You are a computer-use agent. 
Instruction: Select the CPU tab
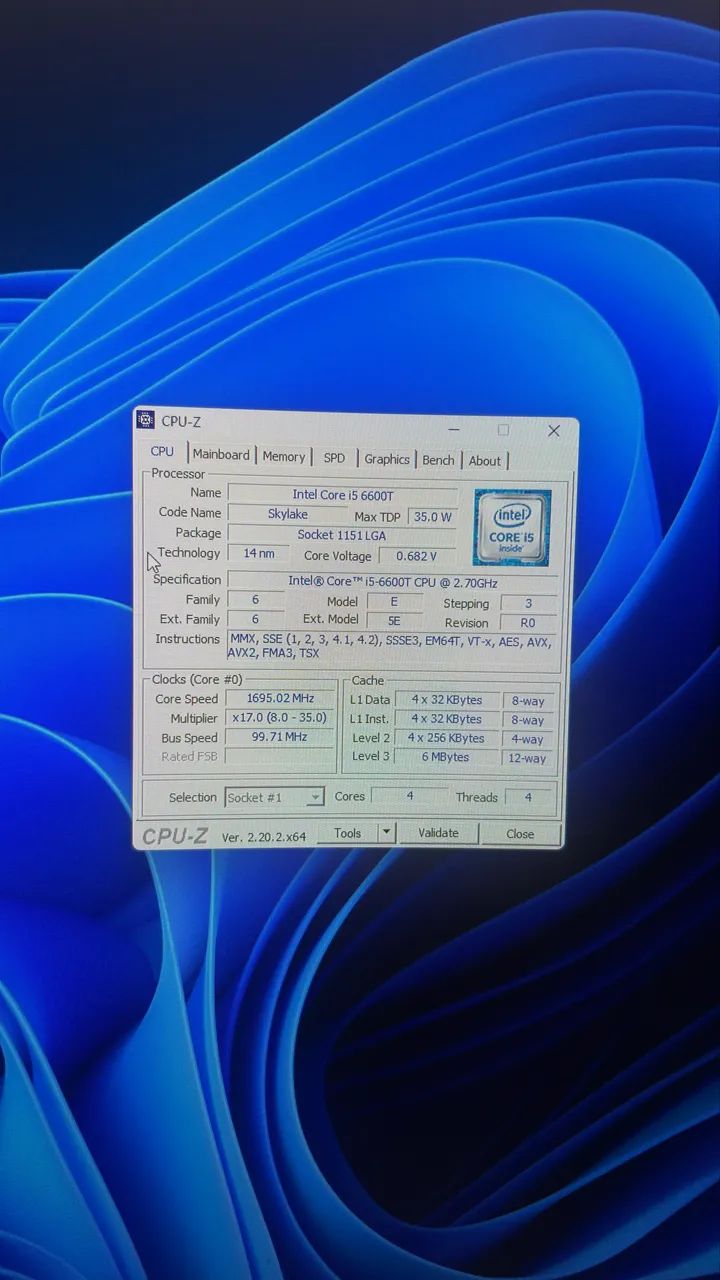162,452
